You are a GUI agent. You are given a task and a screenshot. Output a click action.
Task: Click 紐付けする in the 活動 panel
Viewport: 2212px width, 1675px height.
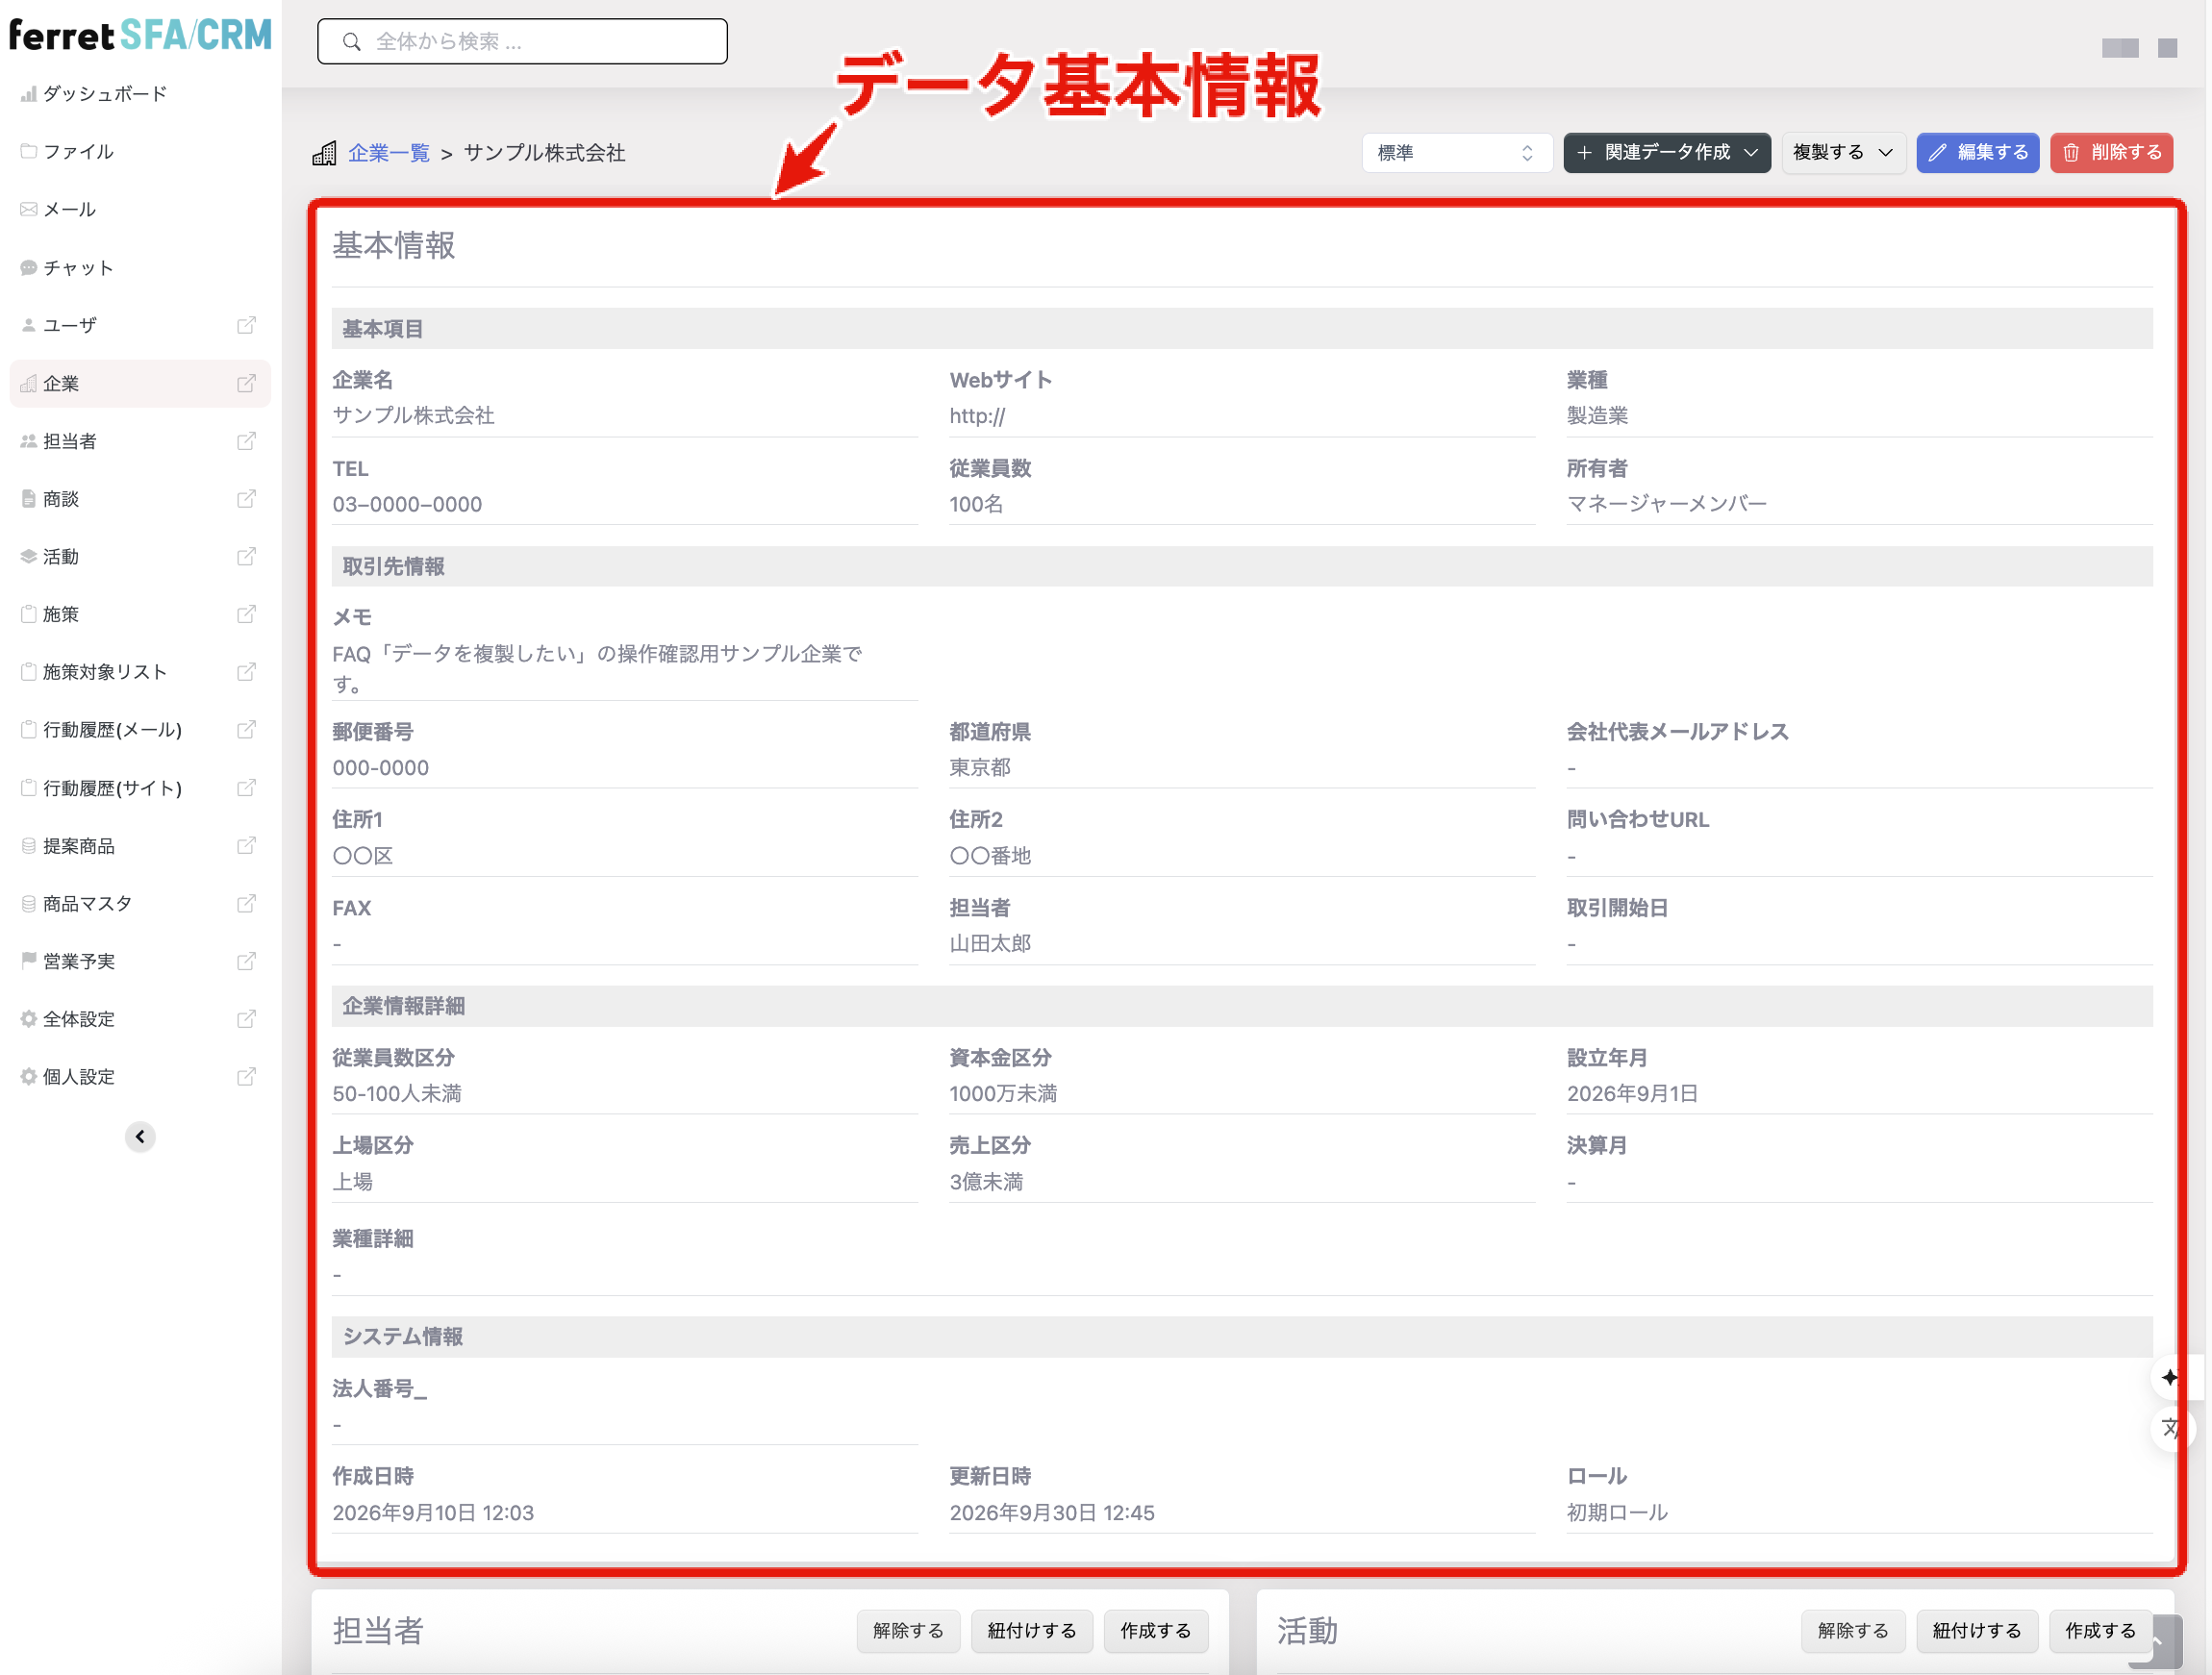(1976, 1630)
